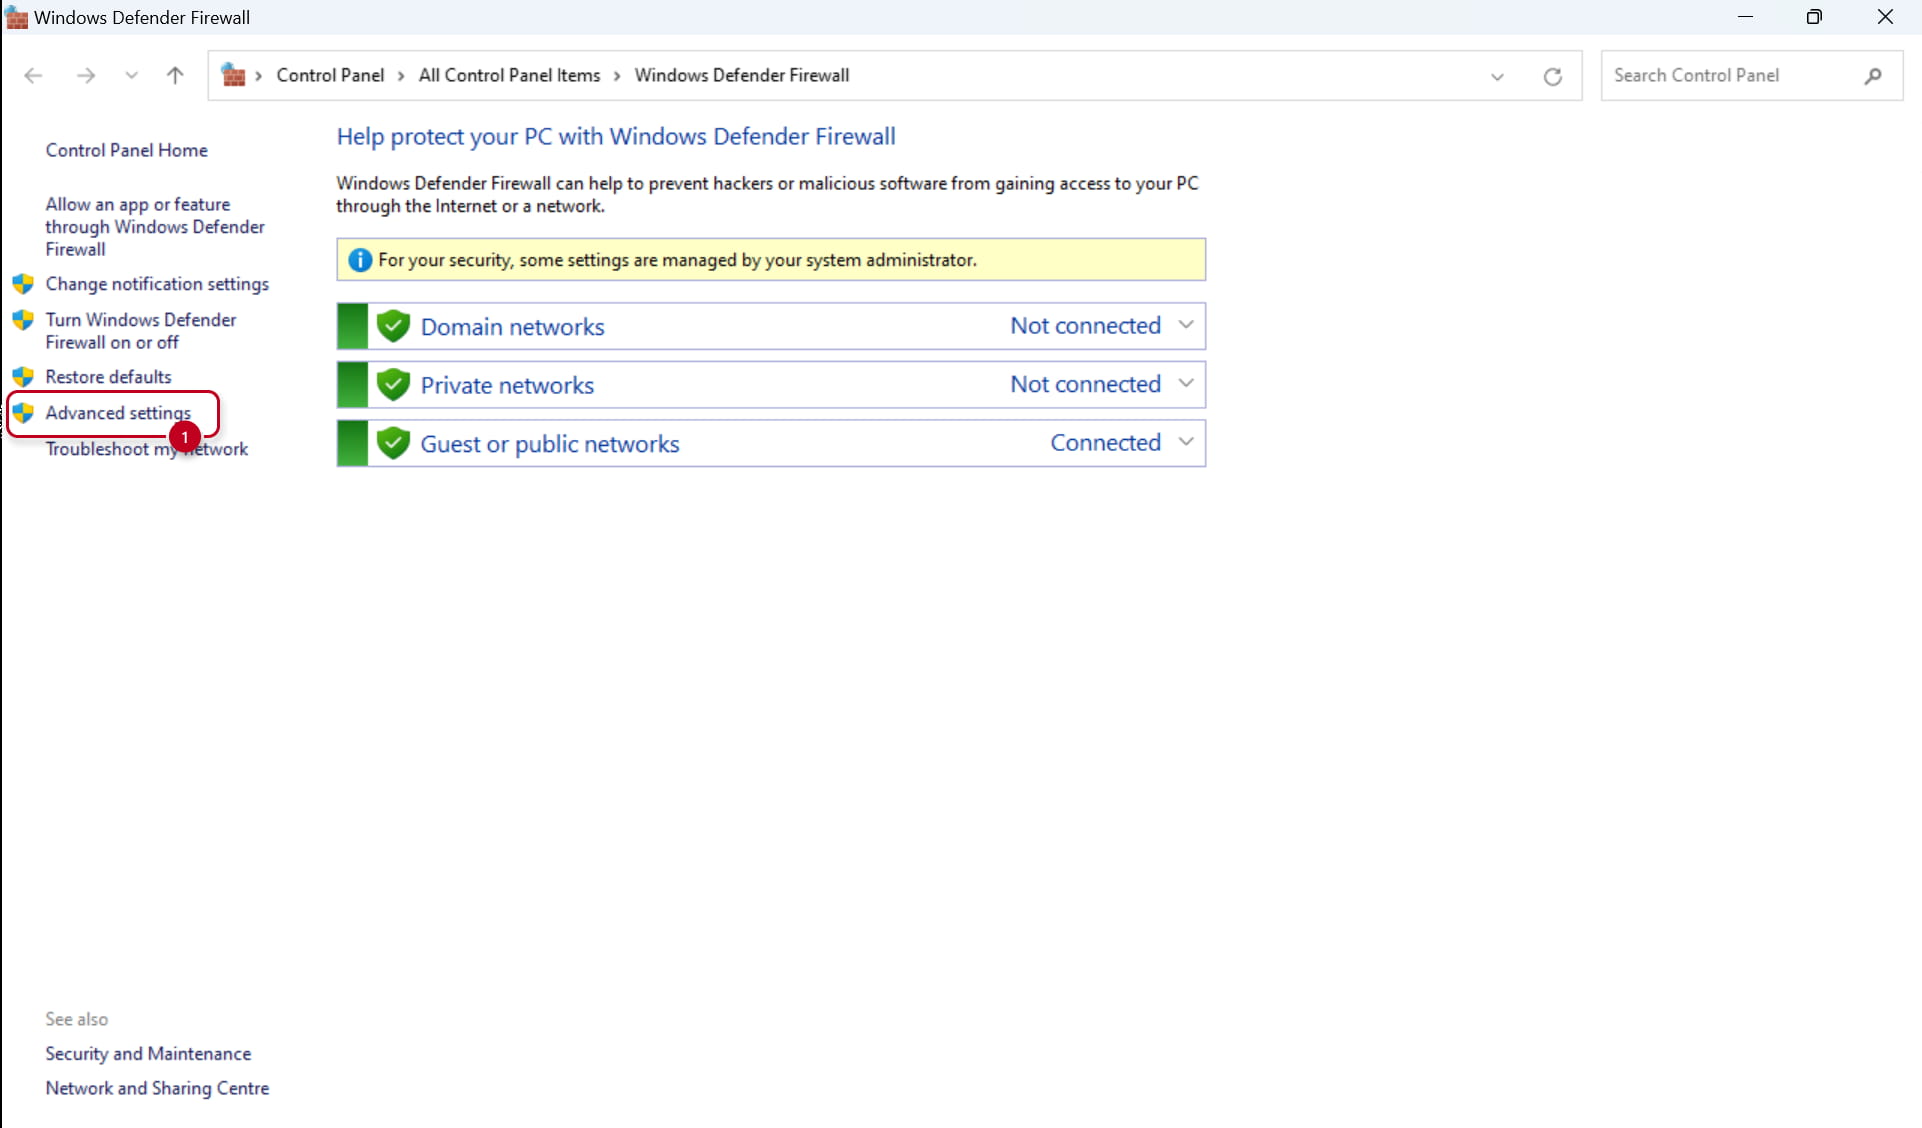Select Control Panel in breadcrumb

[x=330, y=75]
